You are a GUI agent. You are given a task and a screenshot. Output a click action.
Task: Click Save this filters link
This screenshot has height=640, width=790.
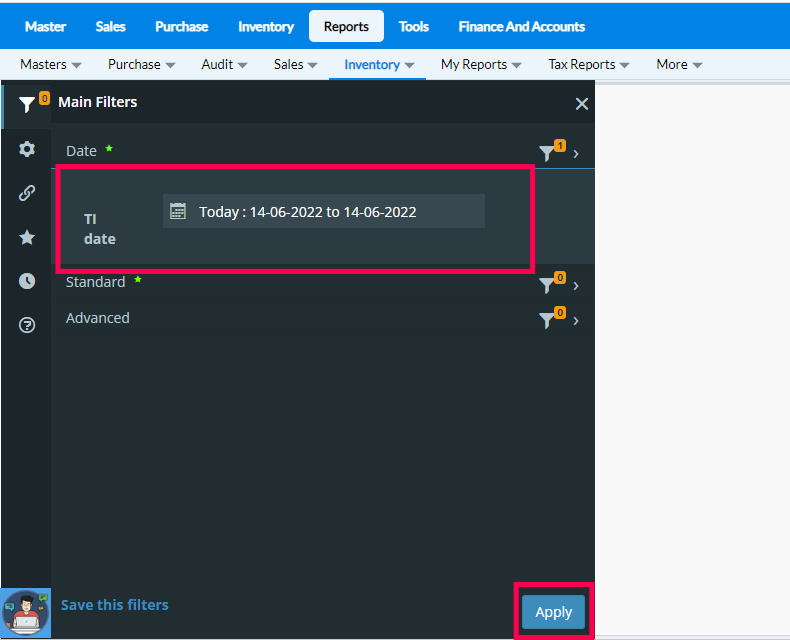pyautogui.click(x=114, y=605)
